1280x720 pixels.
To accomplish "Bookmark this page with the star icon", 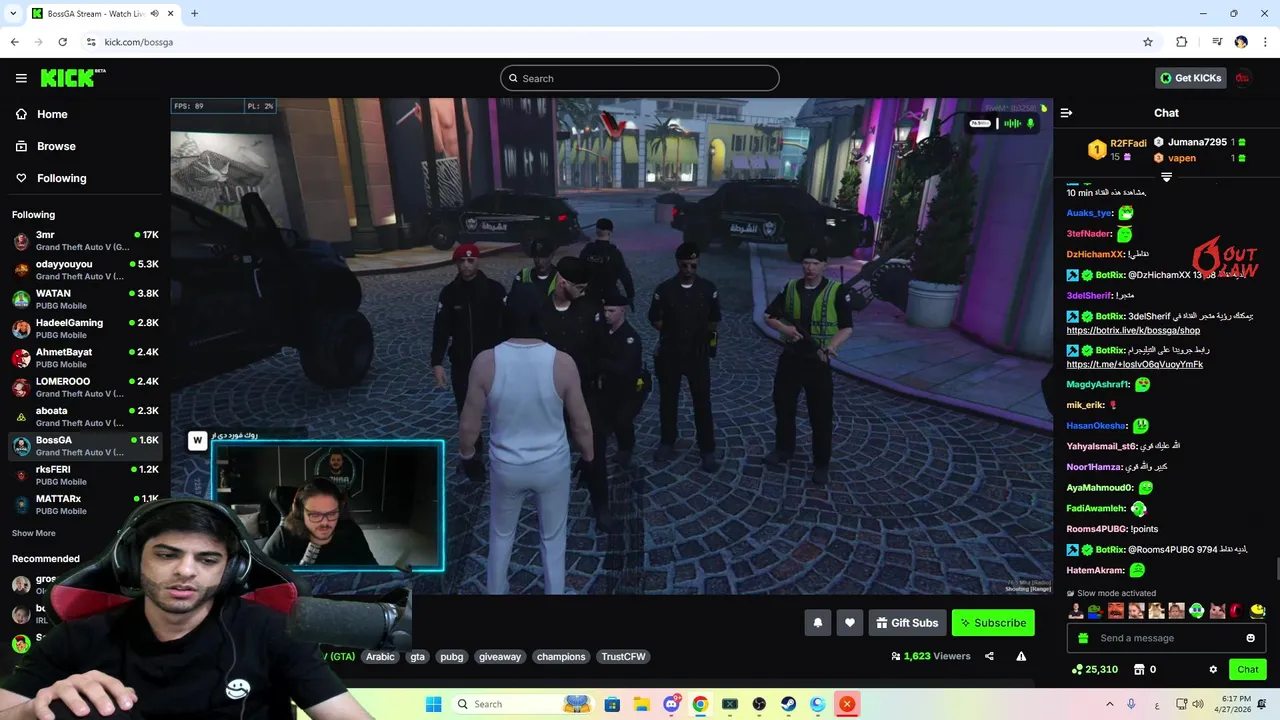I will pos(1148,42).
